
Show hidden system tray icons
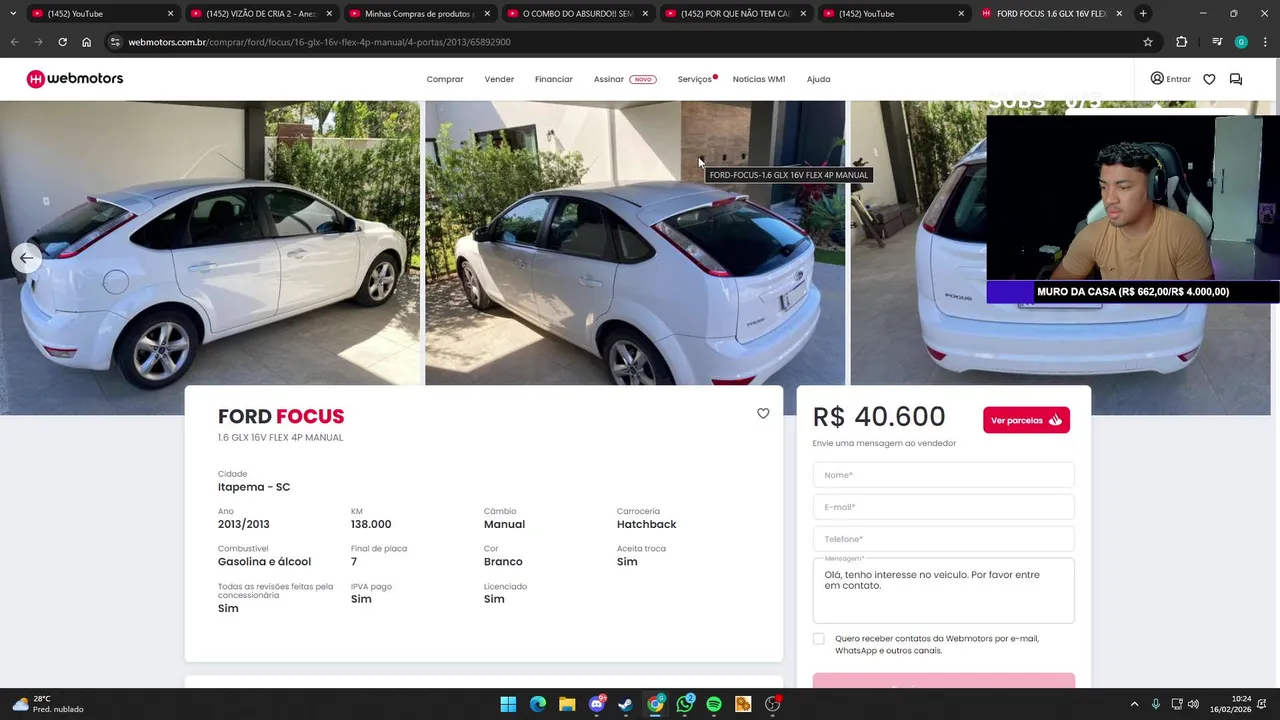[1134, 704]
